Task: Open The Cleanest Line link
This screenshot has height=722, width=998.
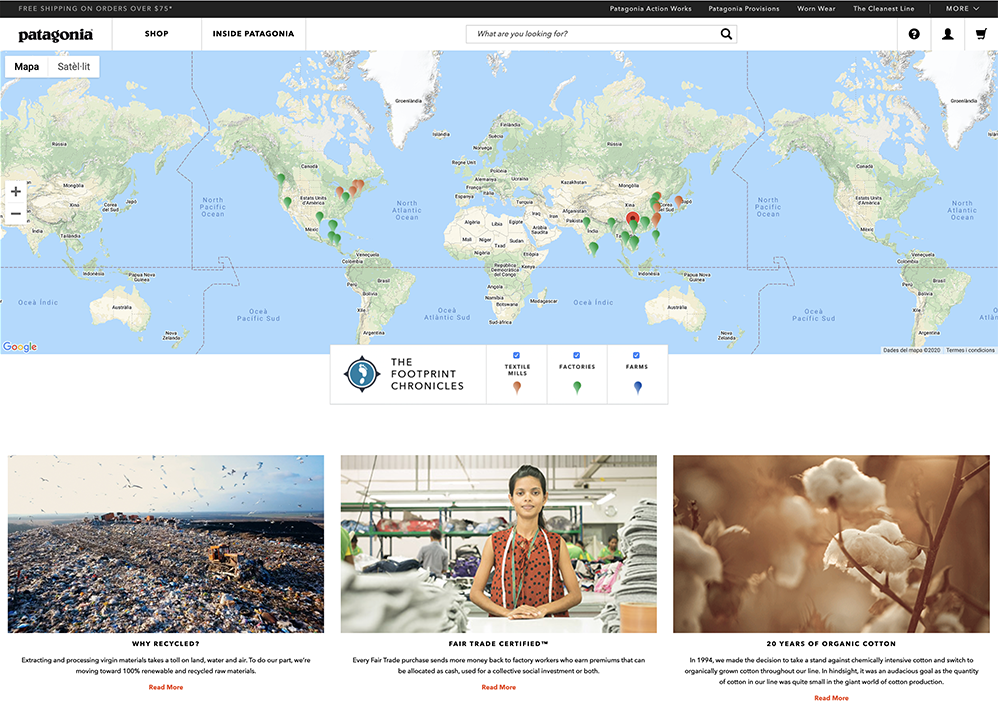Action: [883, 8]
